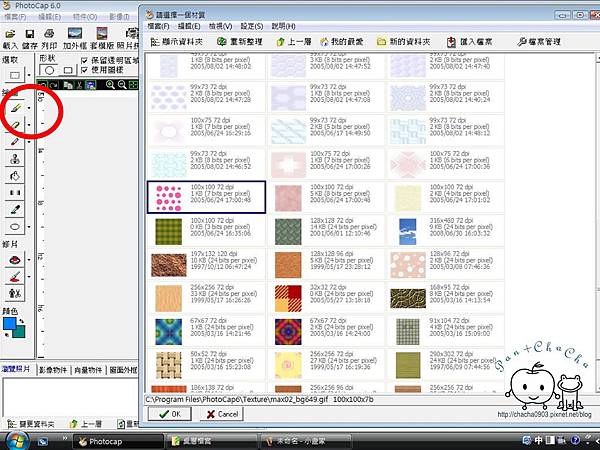600x450 pixels.
Task: Click the OK button
Action: pos(168,413)
